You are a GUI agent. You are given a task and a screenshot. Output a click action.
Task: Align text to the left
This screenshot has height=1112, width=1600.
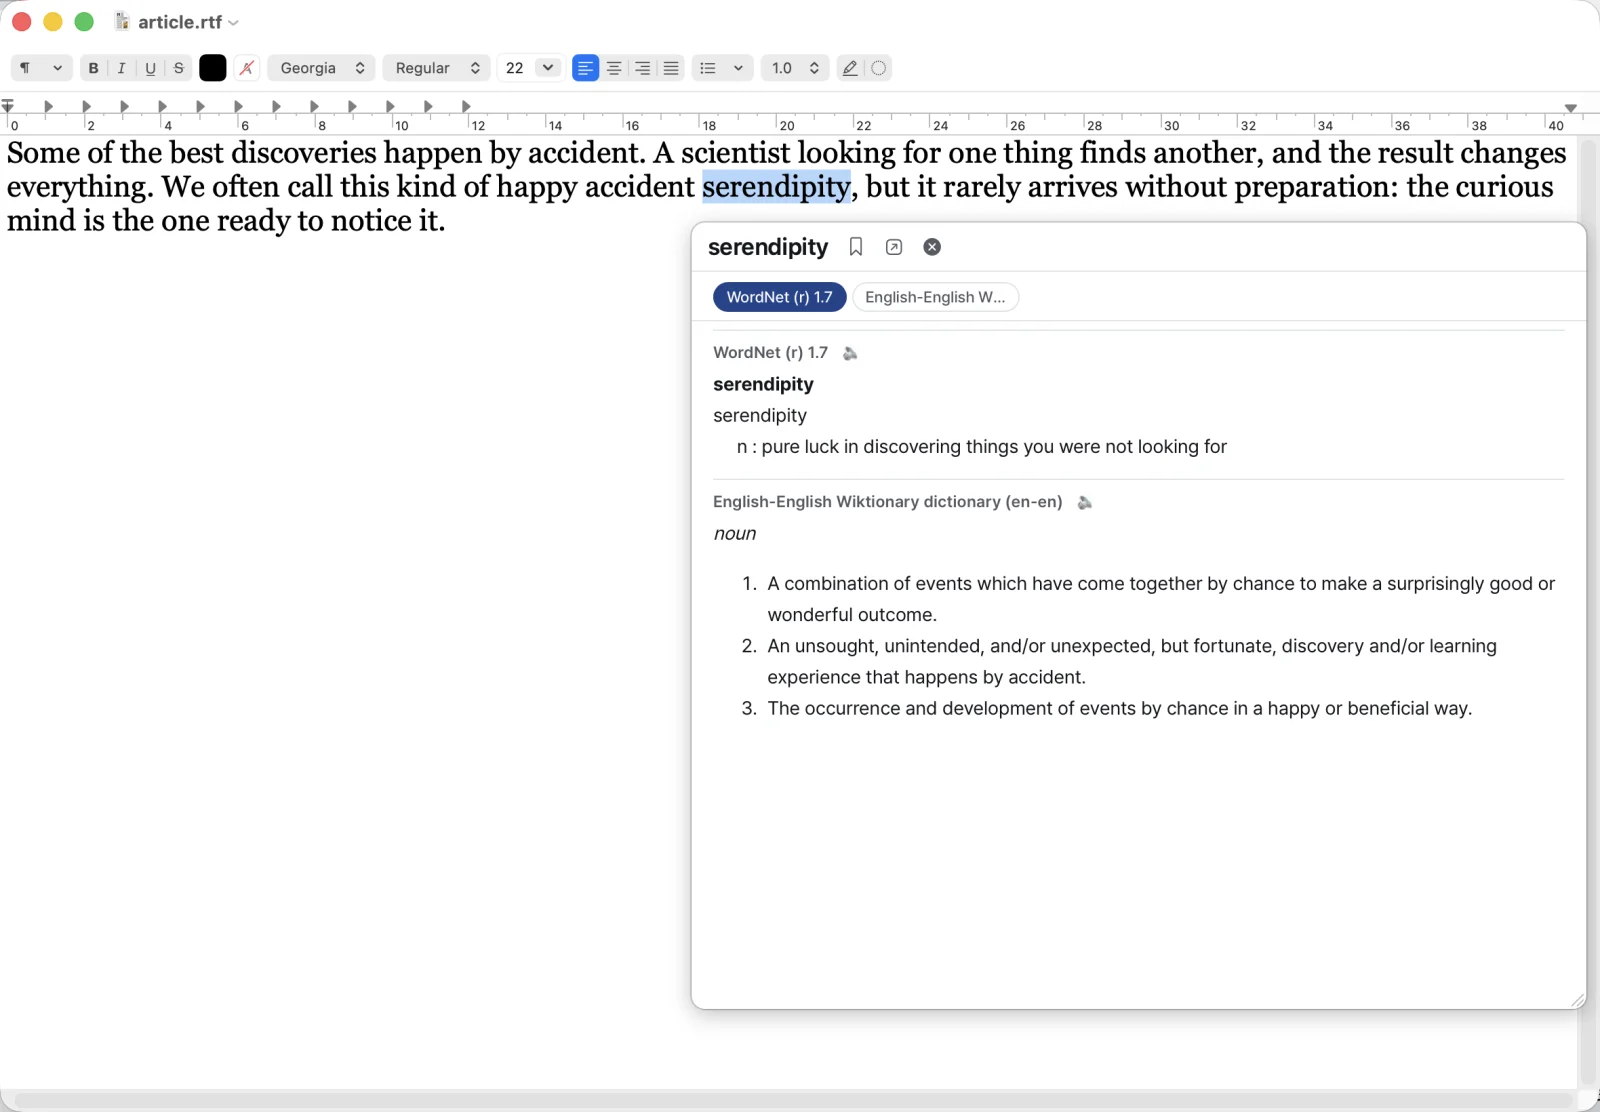point(585,68)
